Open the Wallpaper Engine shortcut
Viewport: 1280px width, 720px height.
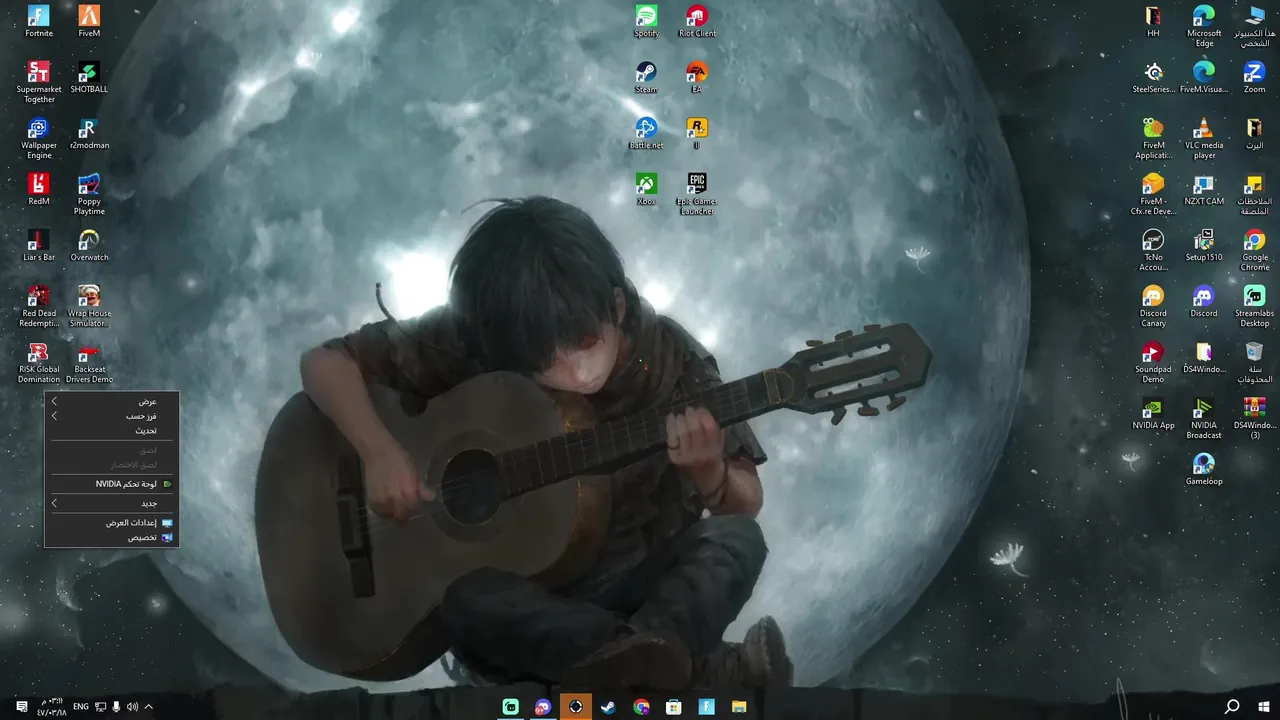click(39, 138)
